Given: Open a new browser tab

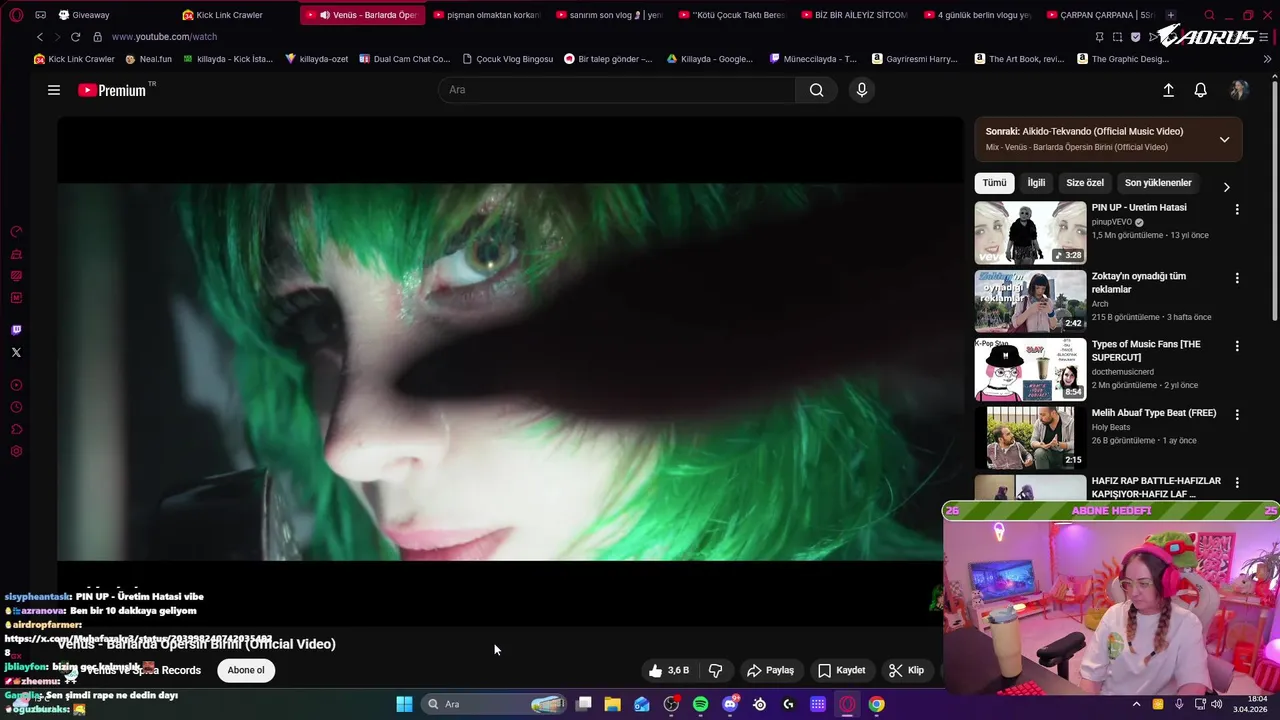Looking at the screenshot, I should pyautogui.click(x=1170, y=15).
